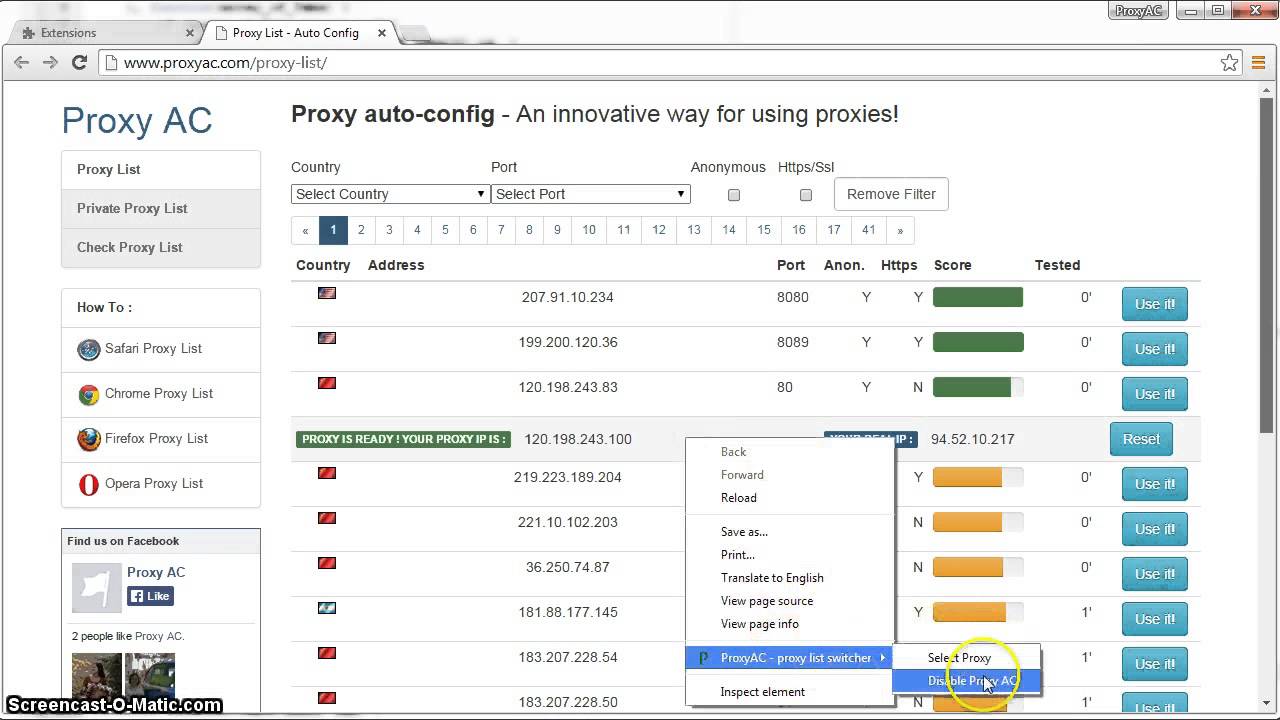
Task: Click Use it! for proxy 207.91.10.234
Action: [1155, 304]
